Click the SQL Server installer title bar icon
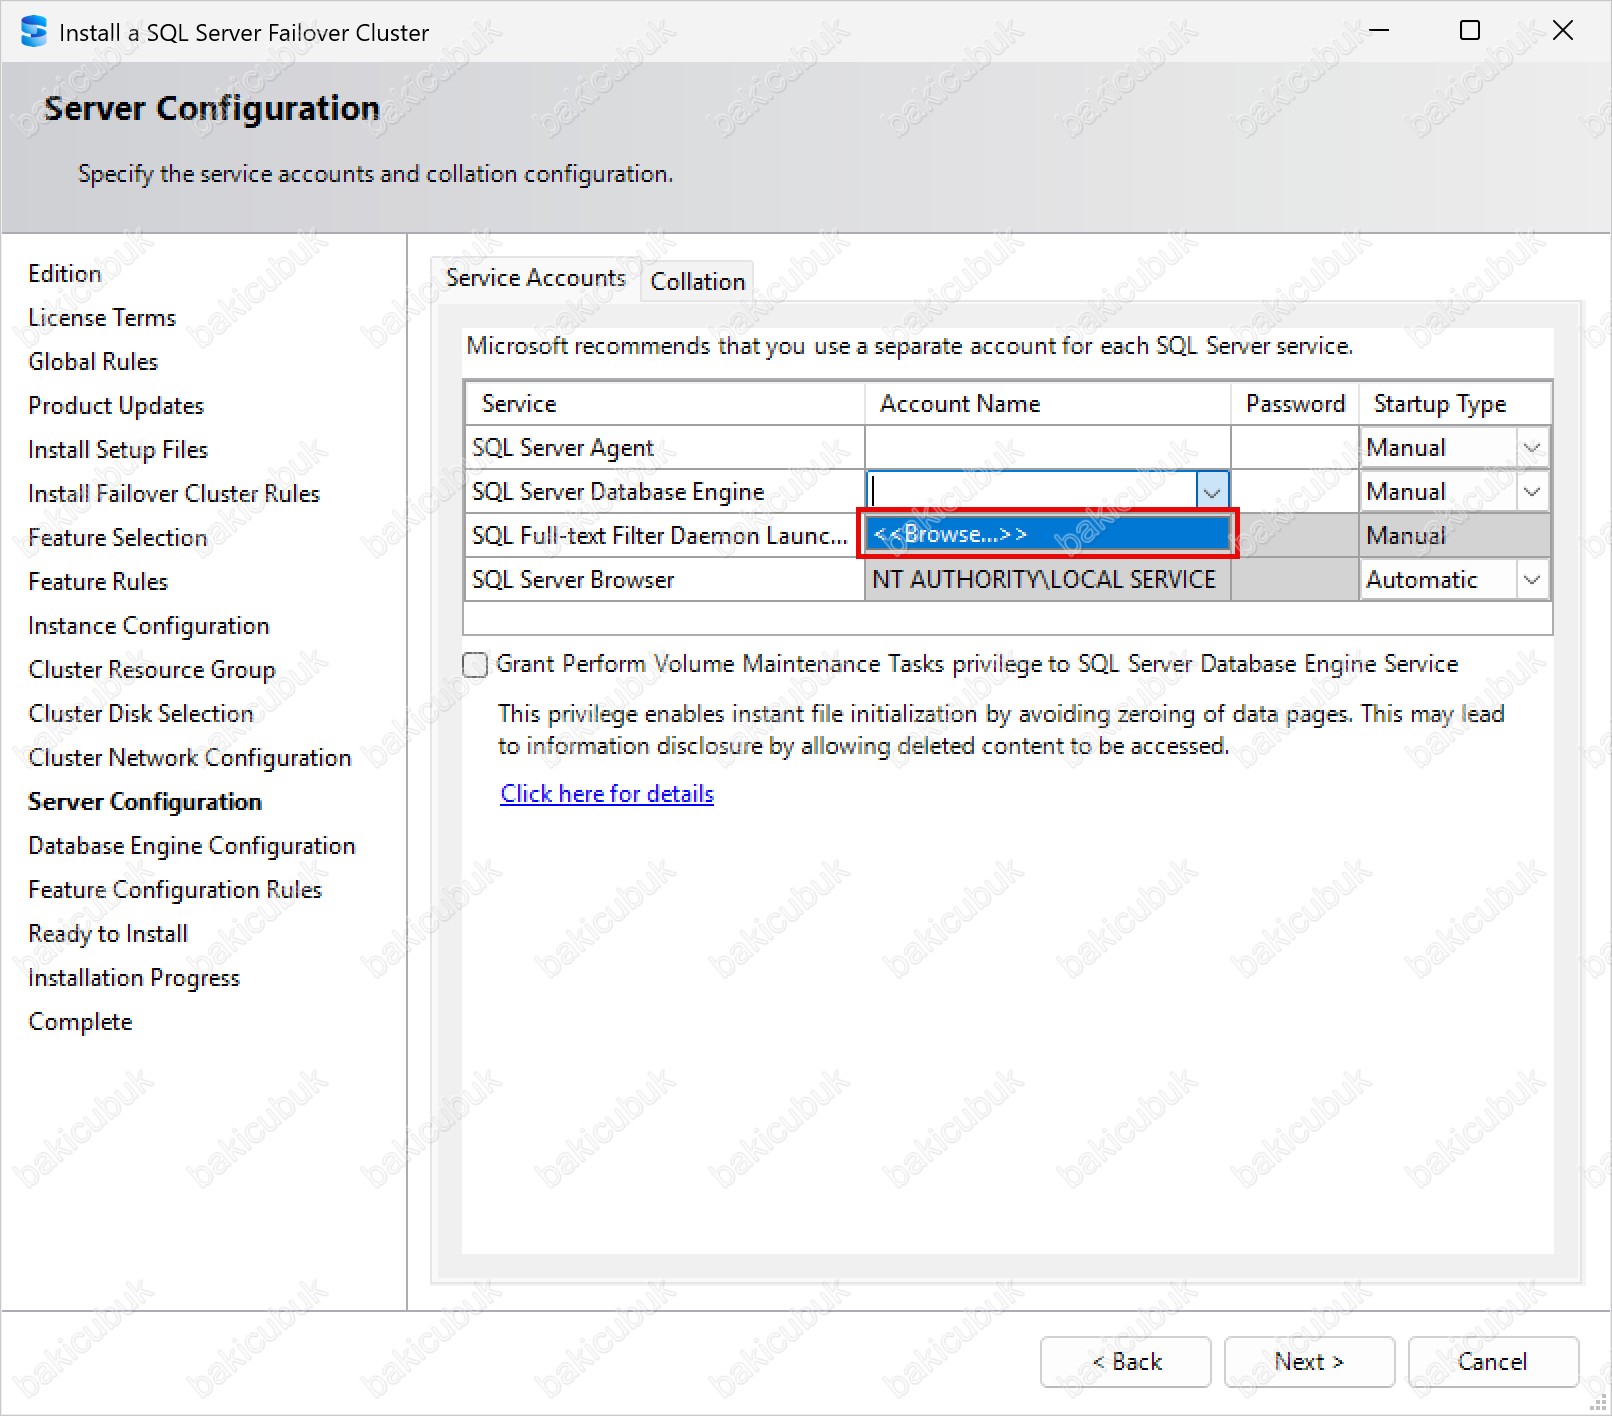 33,32
